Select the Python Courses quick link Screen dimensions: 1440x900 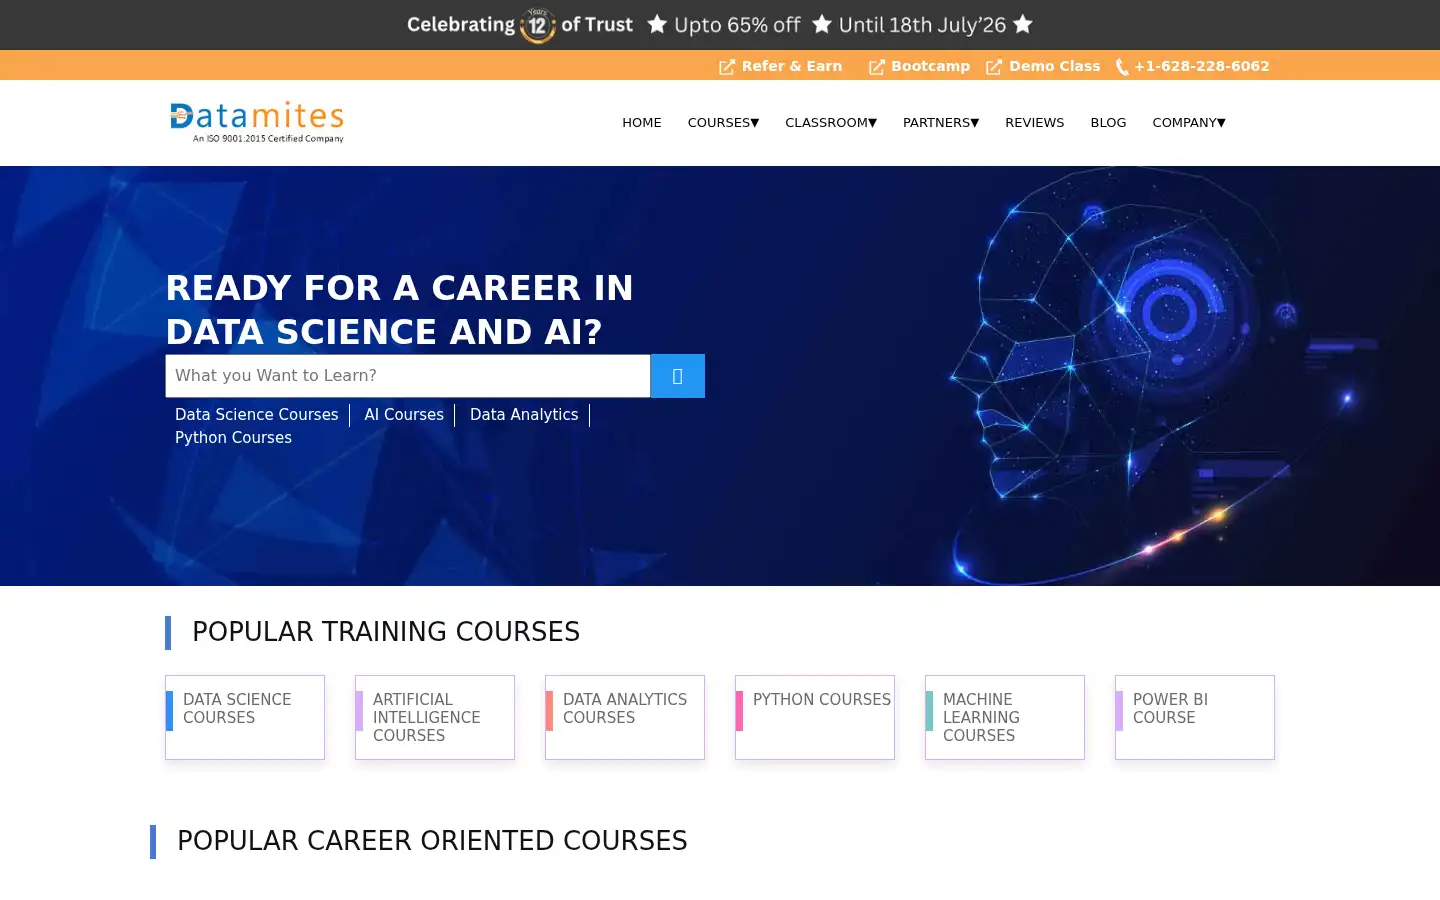[x=233, y=438]
